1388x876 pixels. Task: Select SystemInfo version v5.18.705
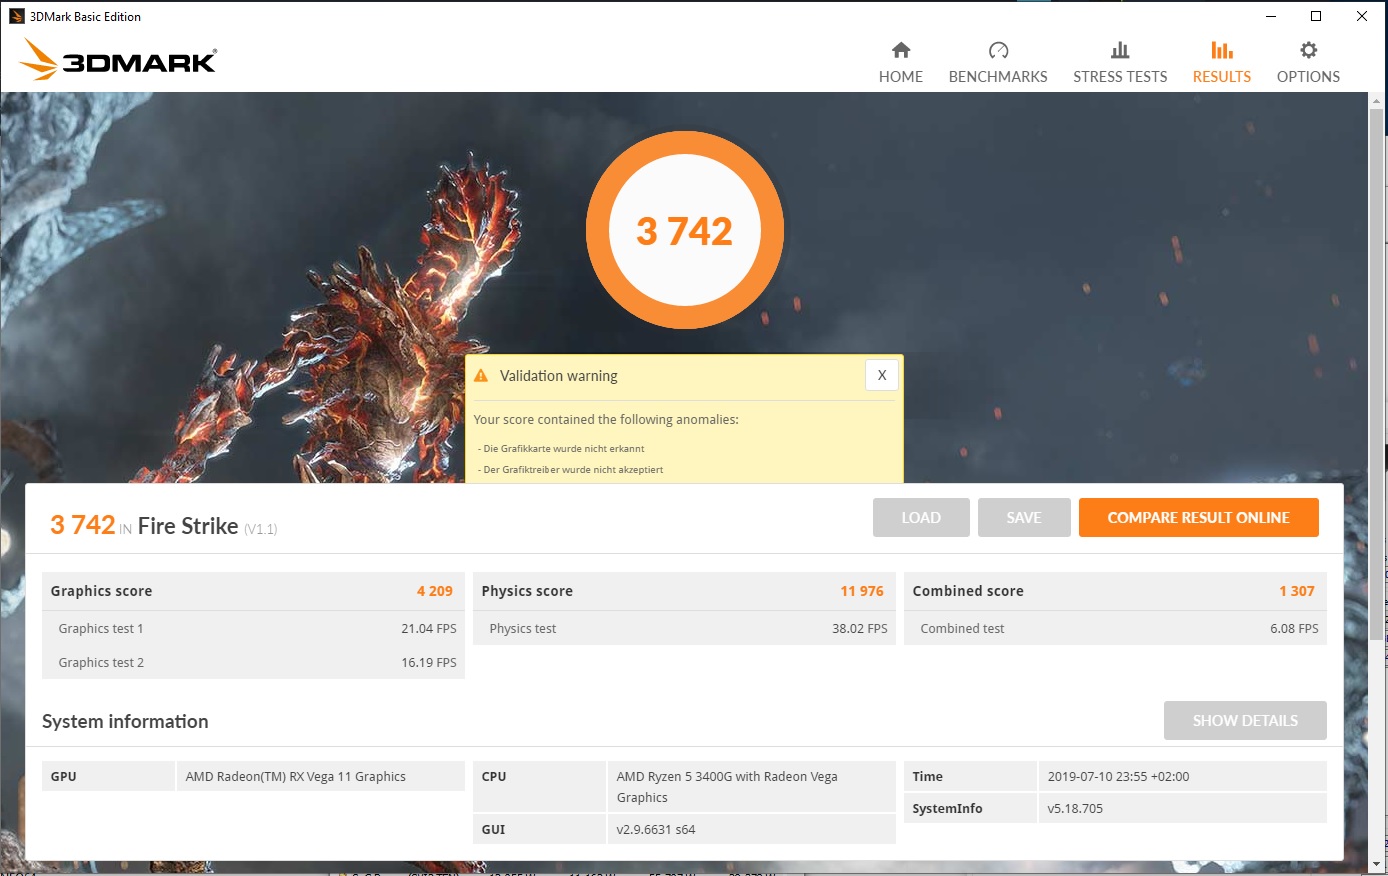pyautogui.click(x=1075, y=808)
